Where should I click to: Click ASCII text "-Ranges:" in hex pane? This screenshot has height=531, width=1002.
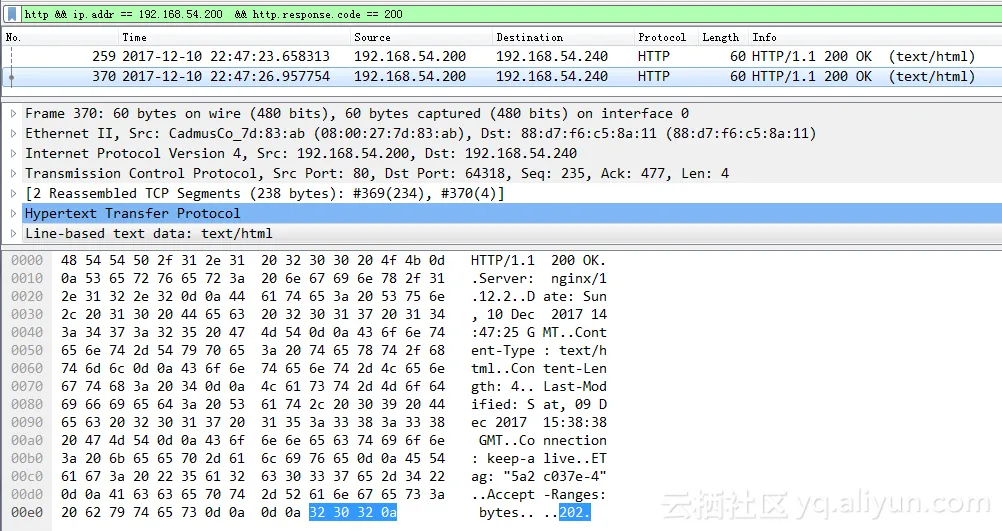(575, 495)
